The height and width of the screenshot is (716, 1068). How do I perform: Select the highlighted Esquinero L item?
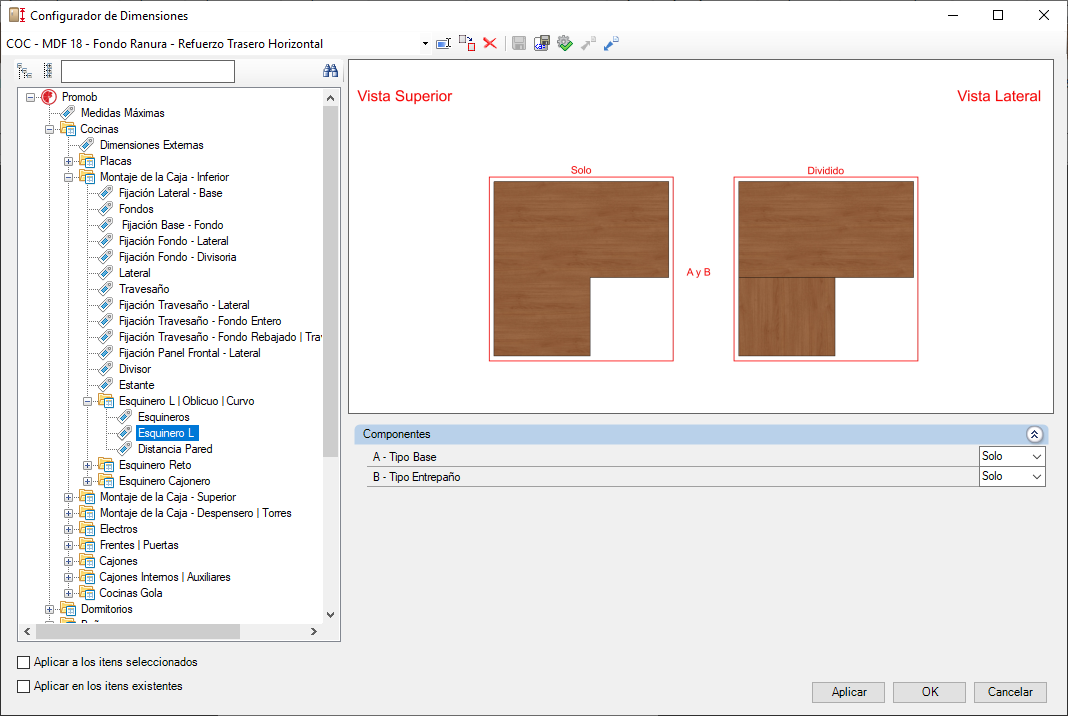[x=166, y=433]
